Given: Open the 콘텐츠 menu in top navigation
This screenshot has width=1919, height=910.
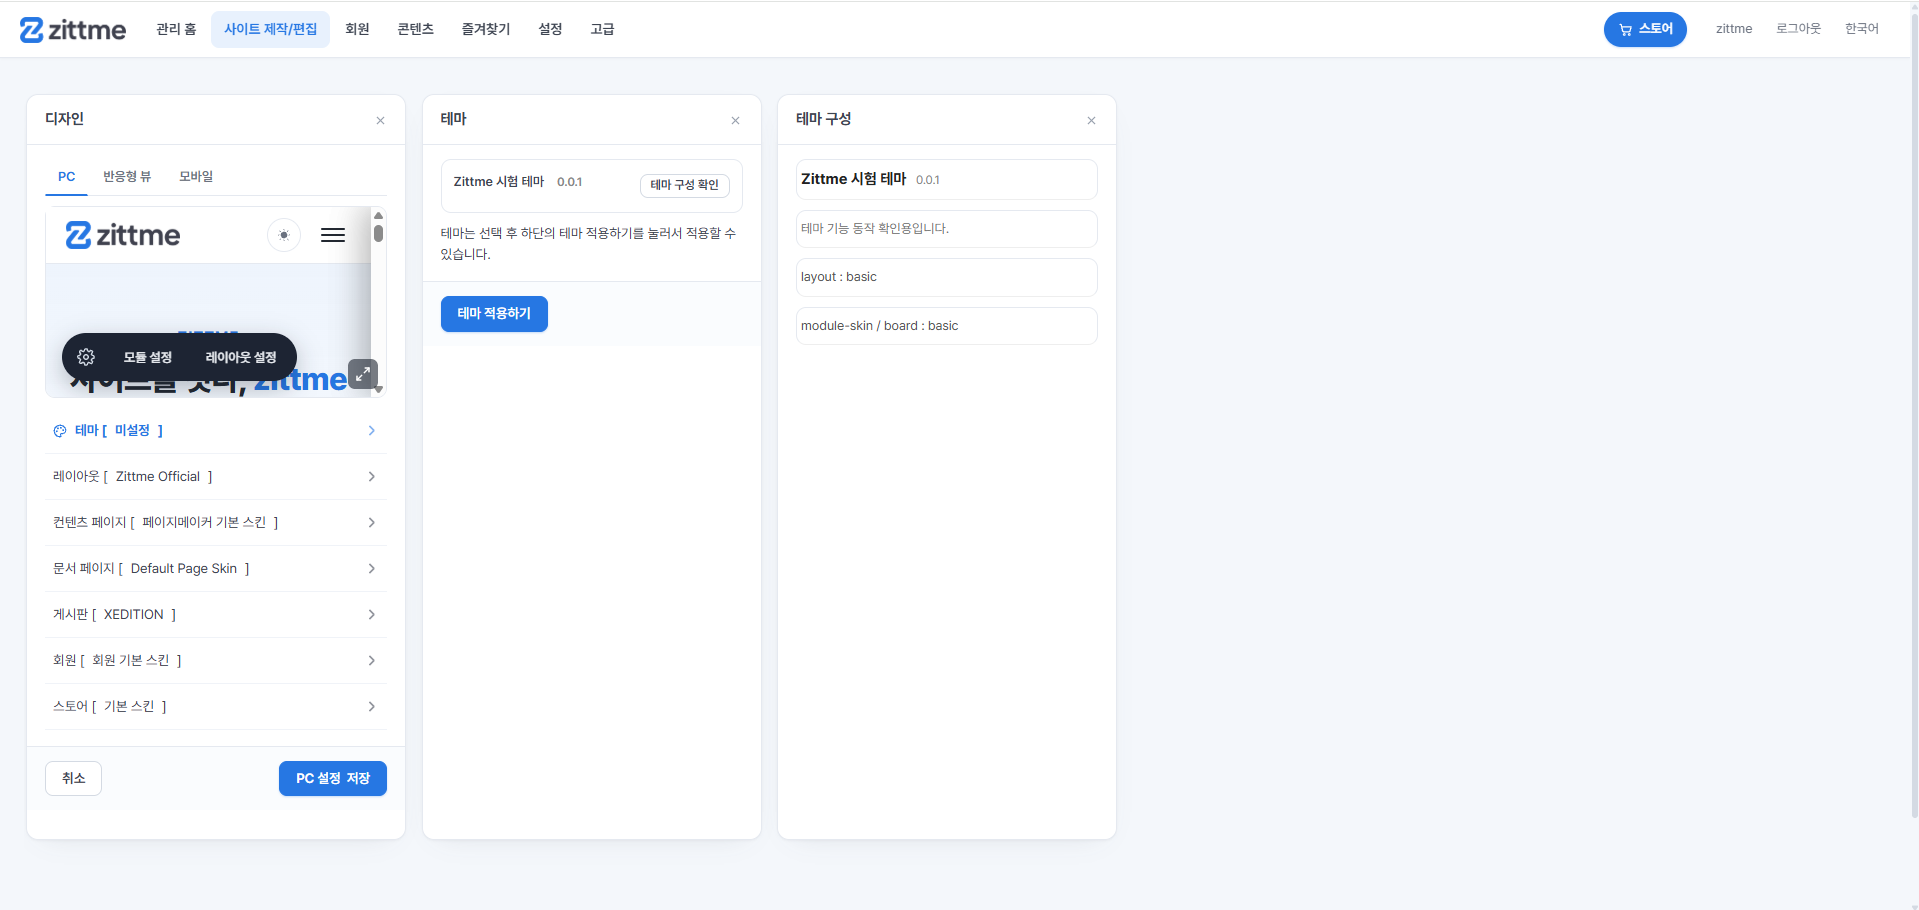Looking at the screenshot, I should tap(415, 29).
